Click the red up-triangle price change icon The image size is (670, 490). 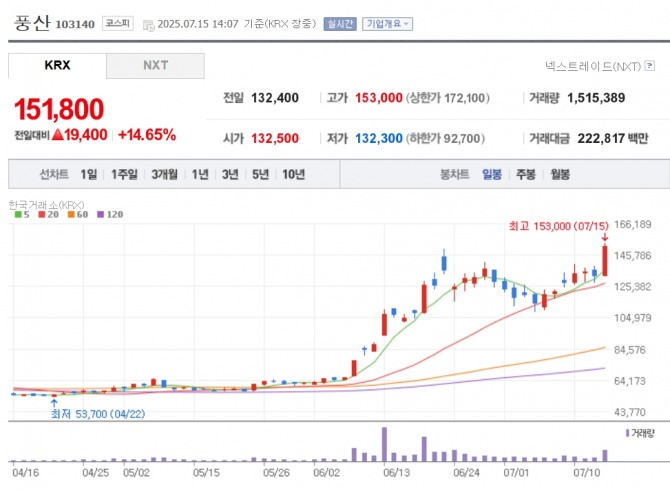pos(58,134)
